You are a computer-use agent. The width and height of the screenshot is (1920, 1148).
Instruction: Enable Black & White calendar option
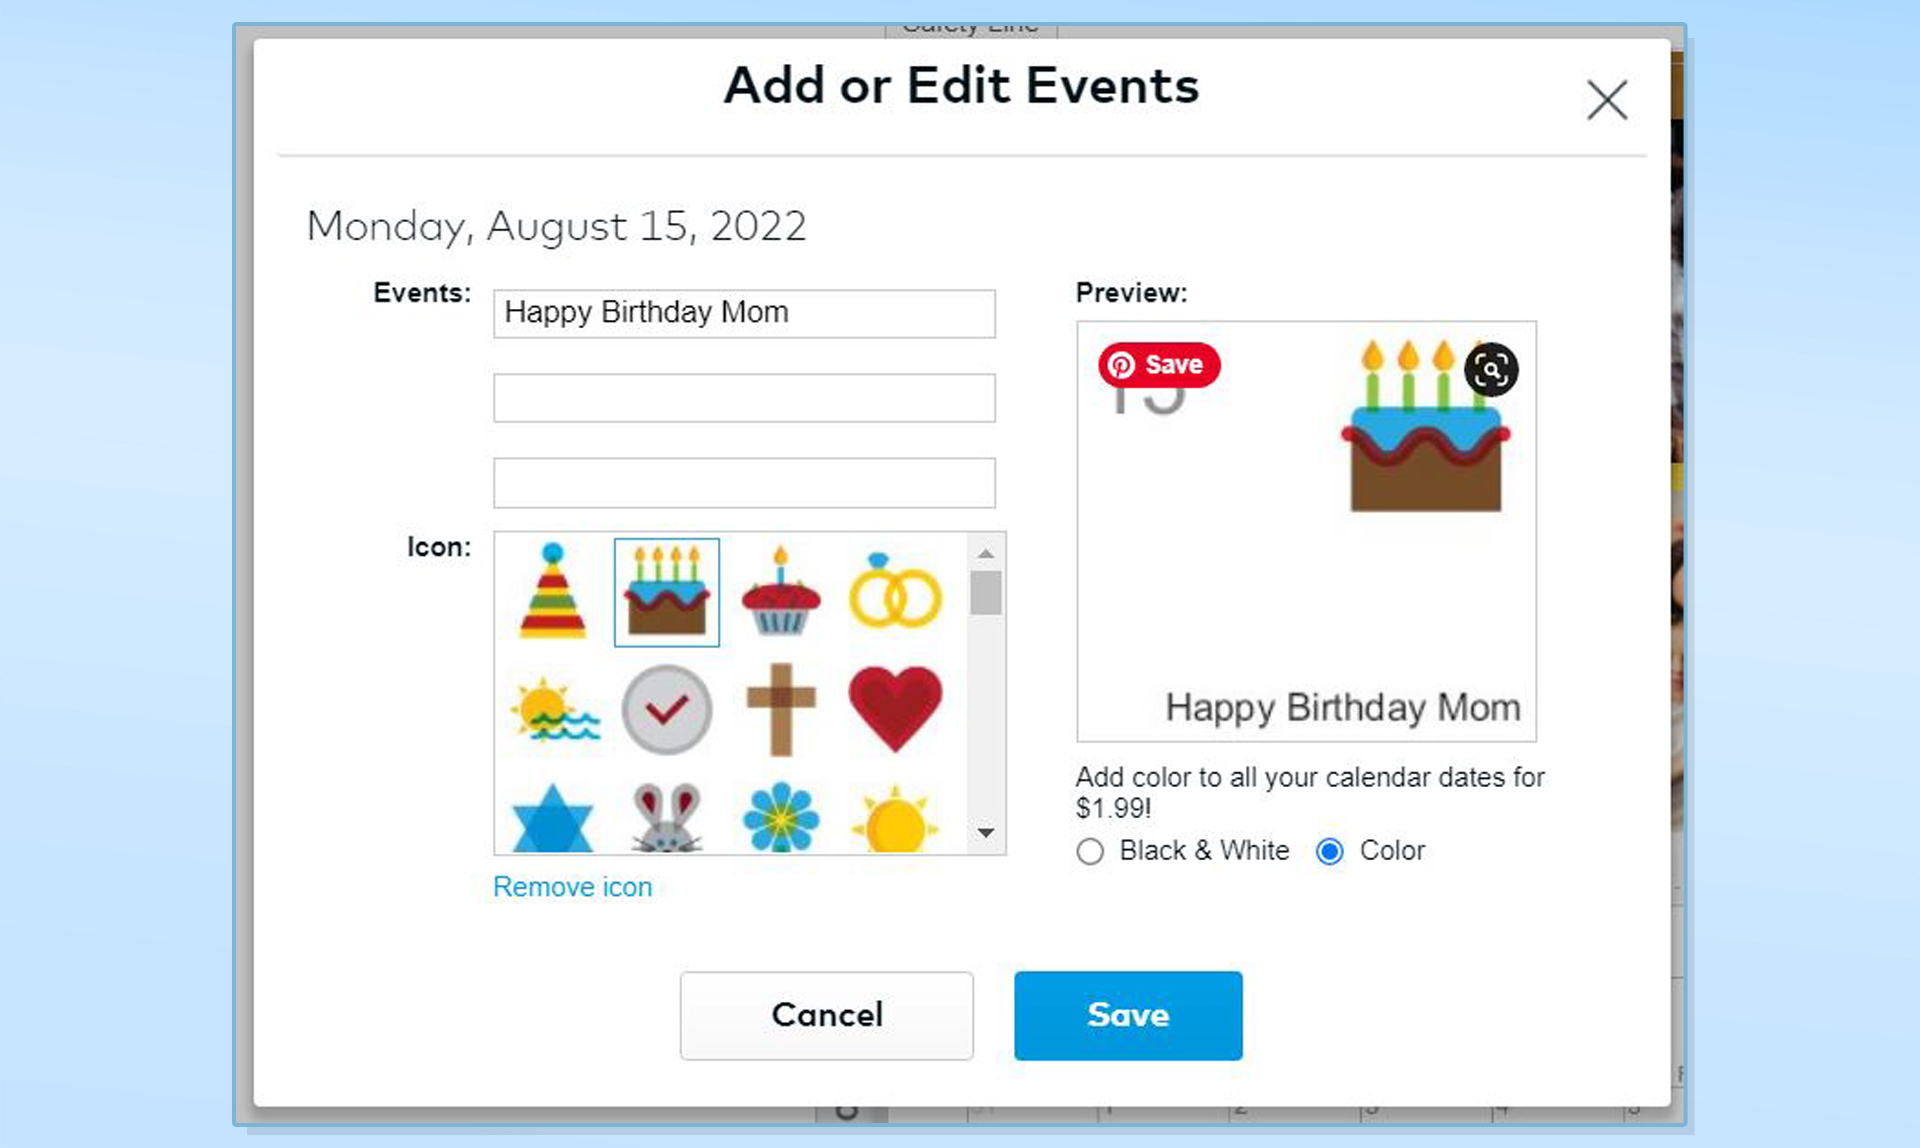pyautogui.click(x=1091, y=850)
